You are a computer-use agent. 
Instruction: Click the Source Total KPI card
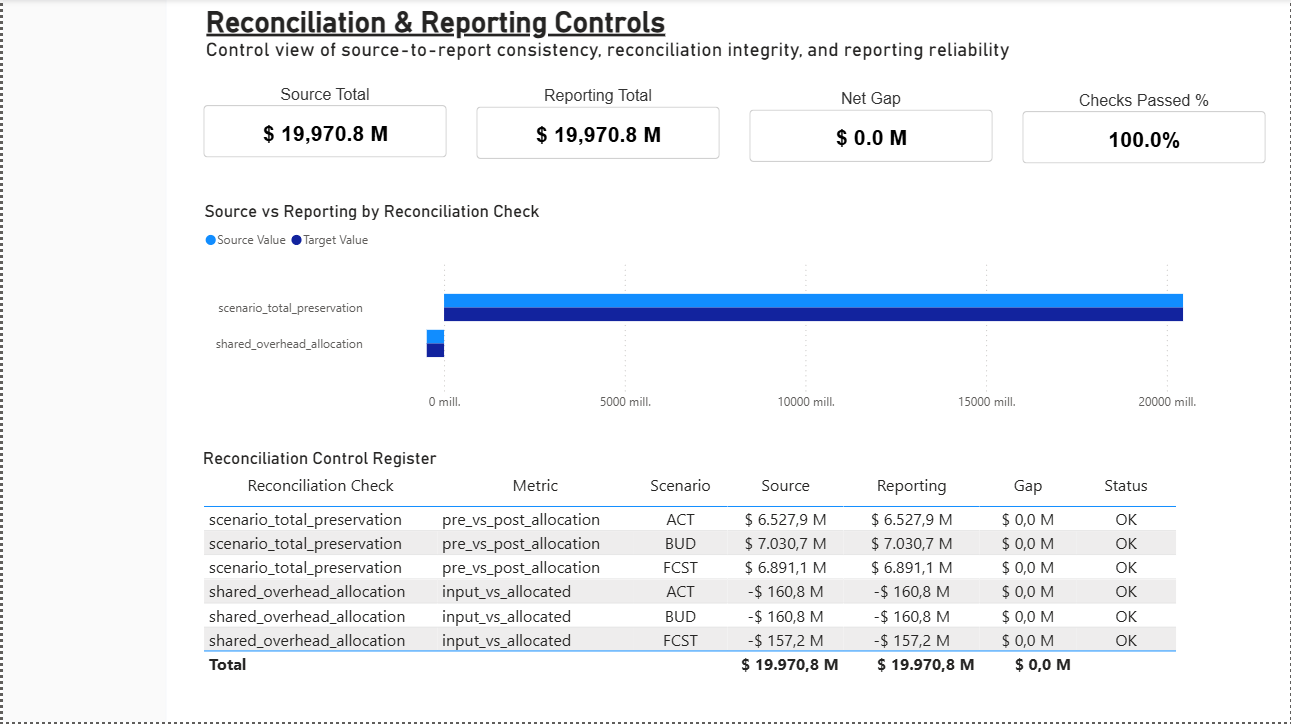coord(324,131)
